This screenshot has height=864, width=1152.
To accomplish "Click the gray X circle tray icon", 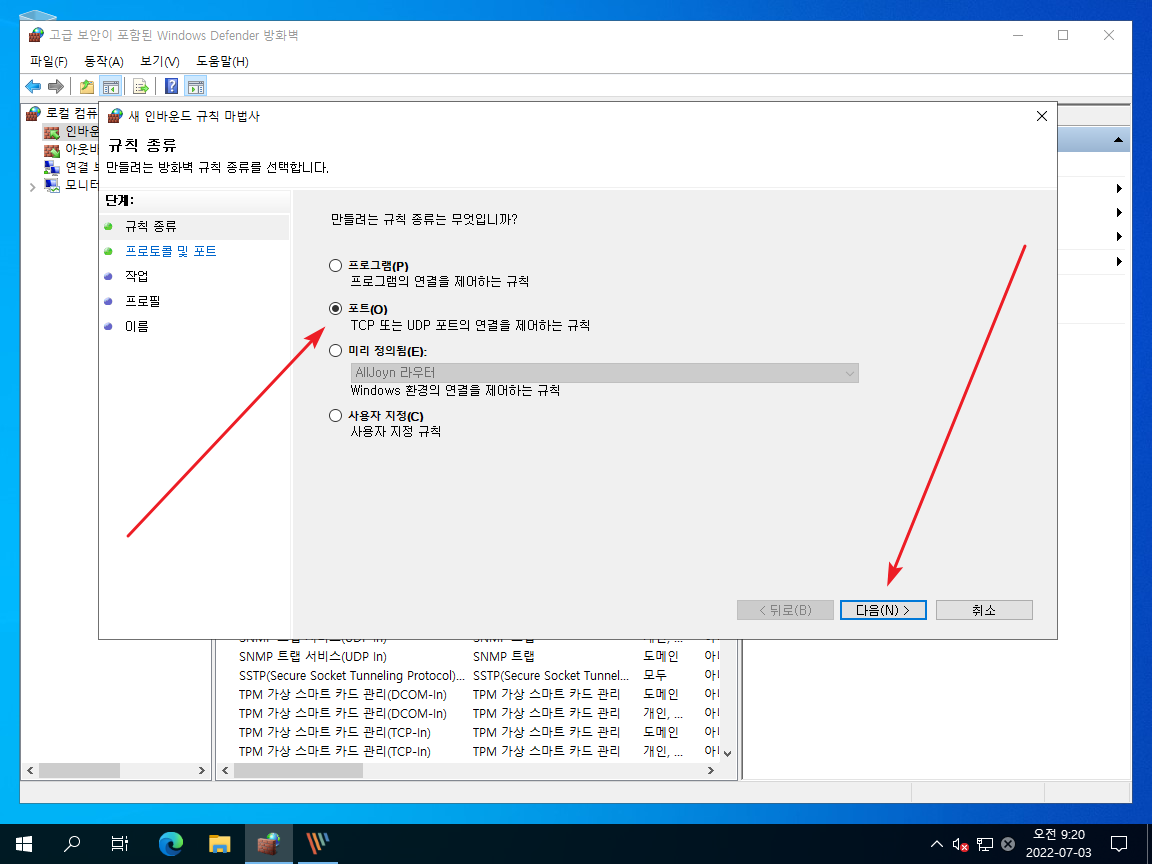I will coord(1008,845).
